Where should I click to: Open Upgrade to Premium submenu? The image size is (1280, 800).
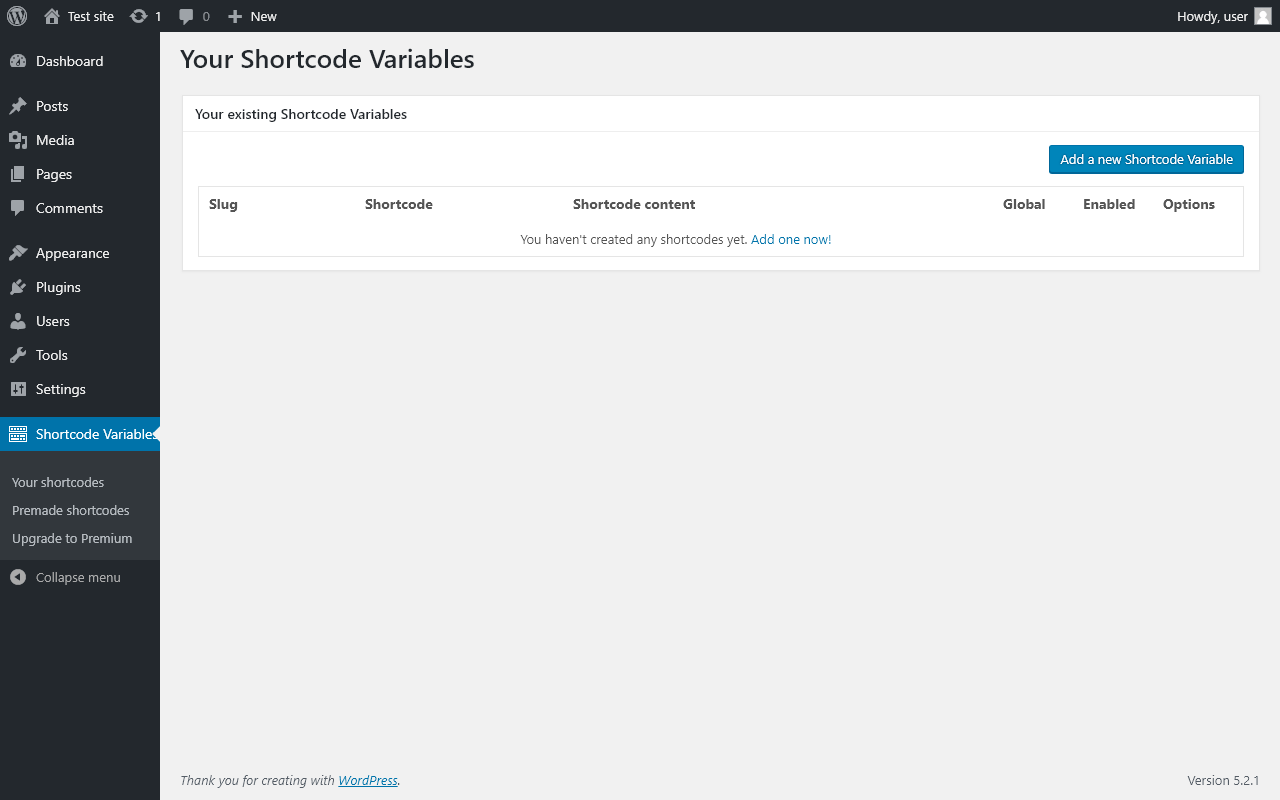pos(72,538)
